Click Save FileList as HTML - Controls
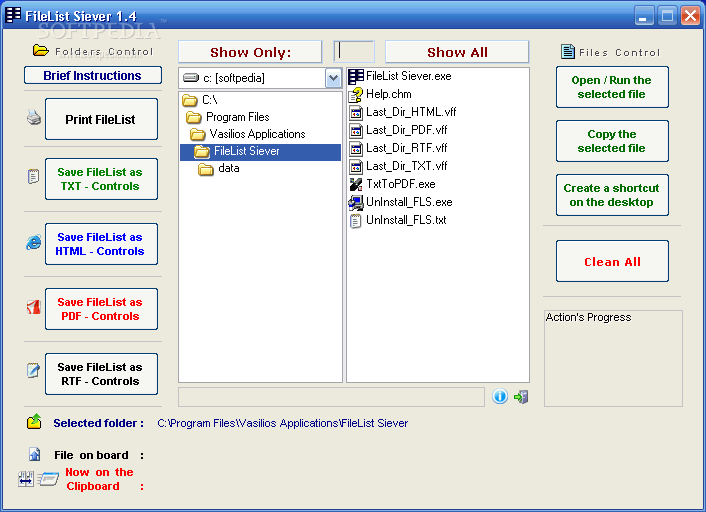Image resolution: width=706 pixels, height=512 pixels. (x=101, y=244)
